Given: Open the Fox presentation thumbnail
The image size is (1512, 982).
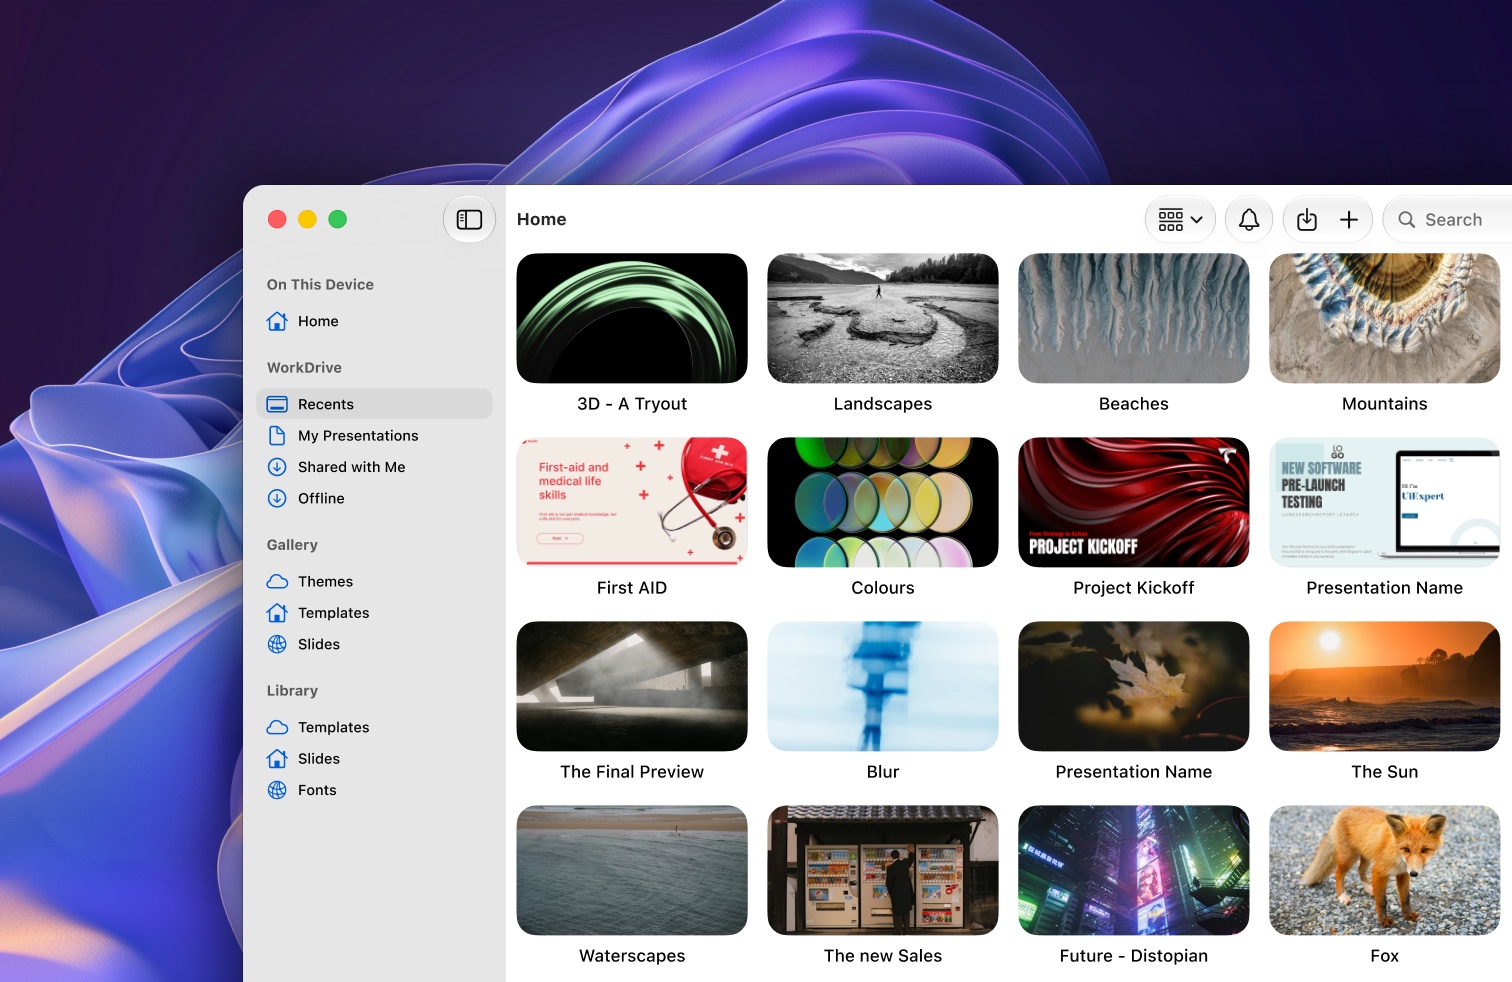Looking at the screenshot, I should click(x=1385, y=870).
